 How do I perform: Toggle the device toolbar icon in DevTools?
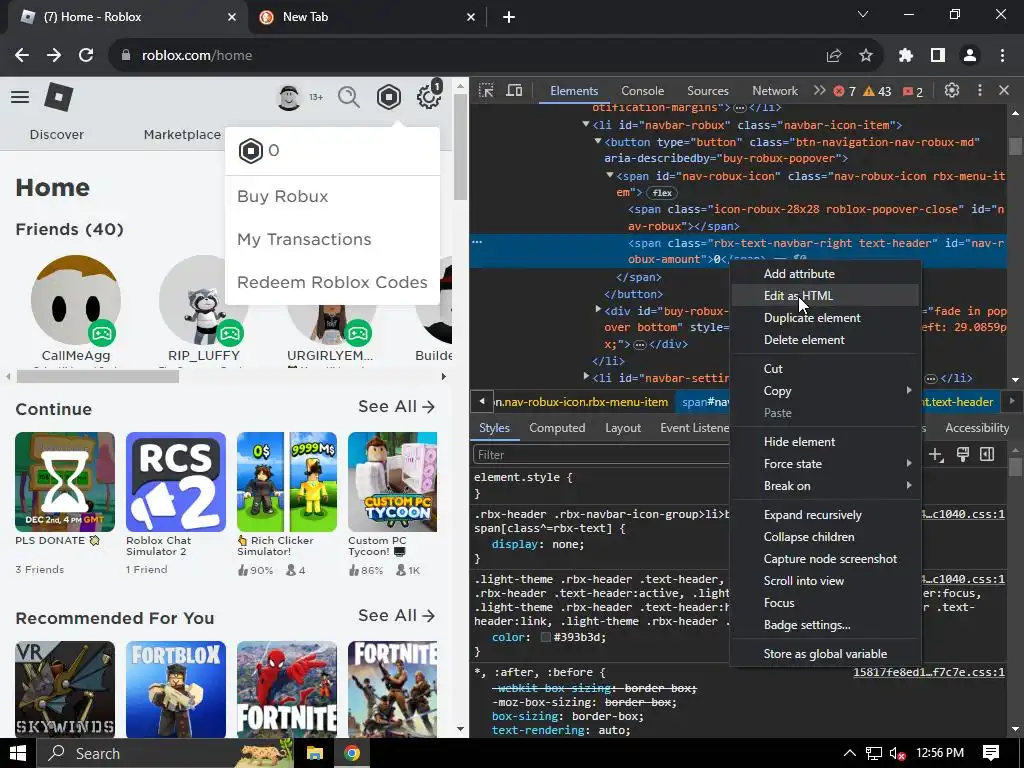pyautogui.click(x=515, y=91)
